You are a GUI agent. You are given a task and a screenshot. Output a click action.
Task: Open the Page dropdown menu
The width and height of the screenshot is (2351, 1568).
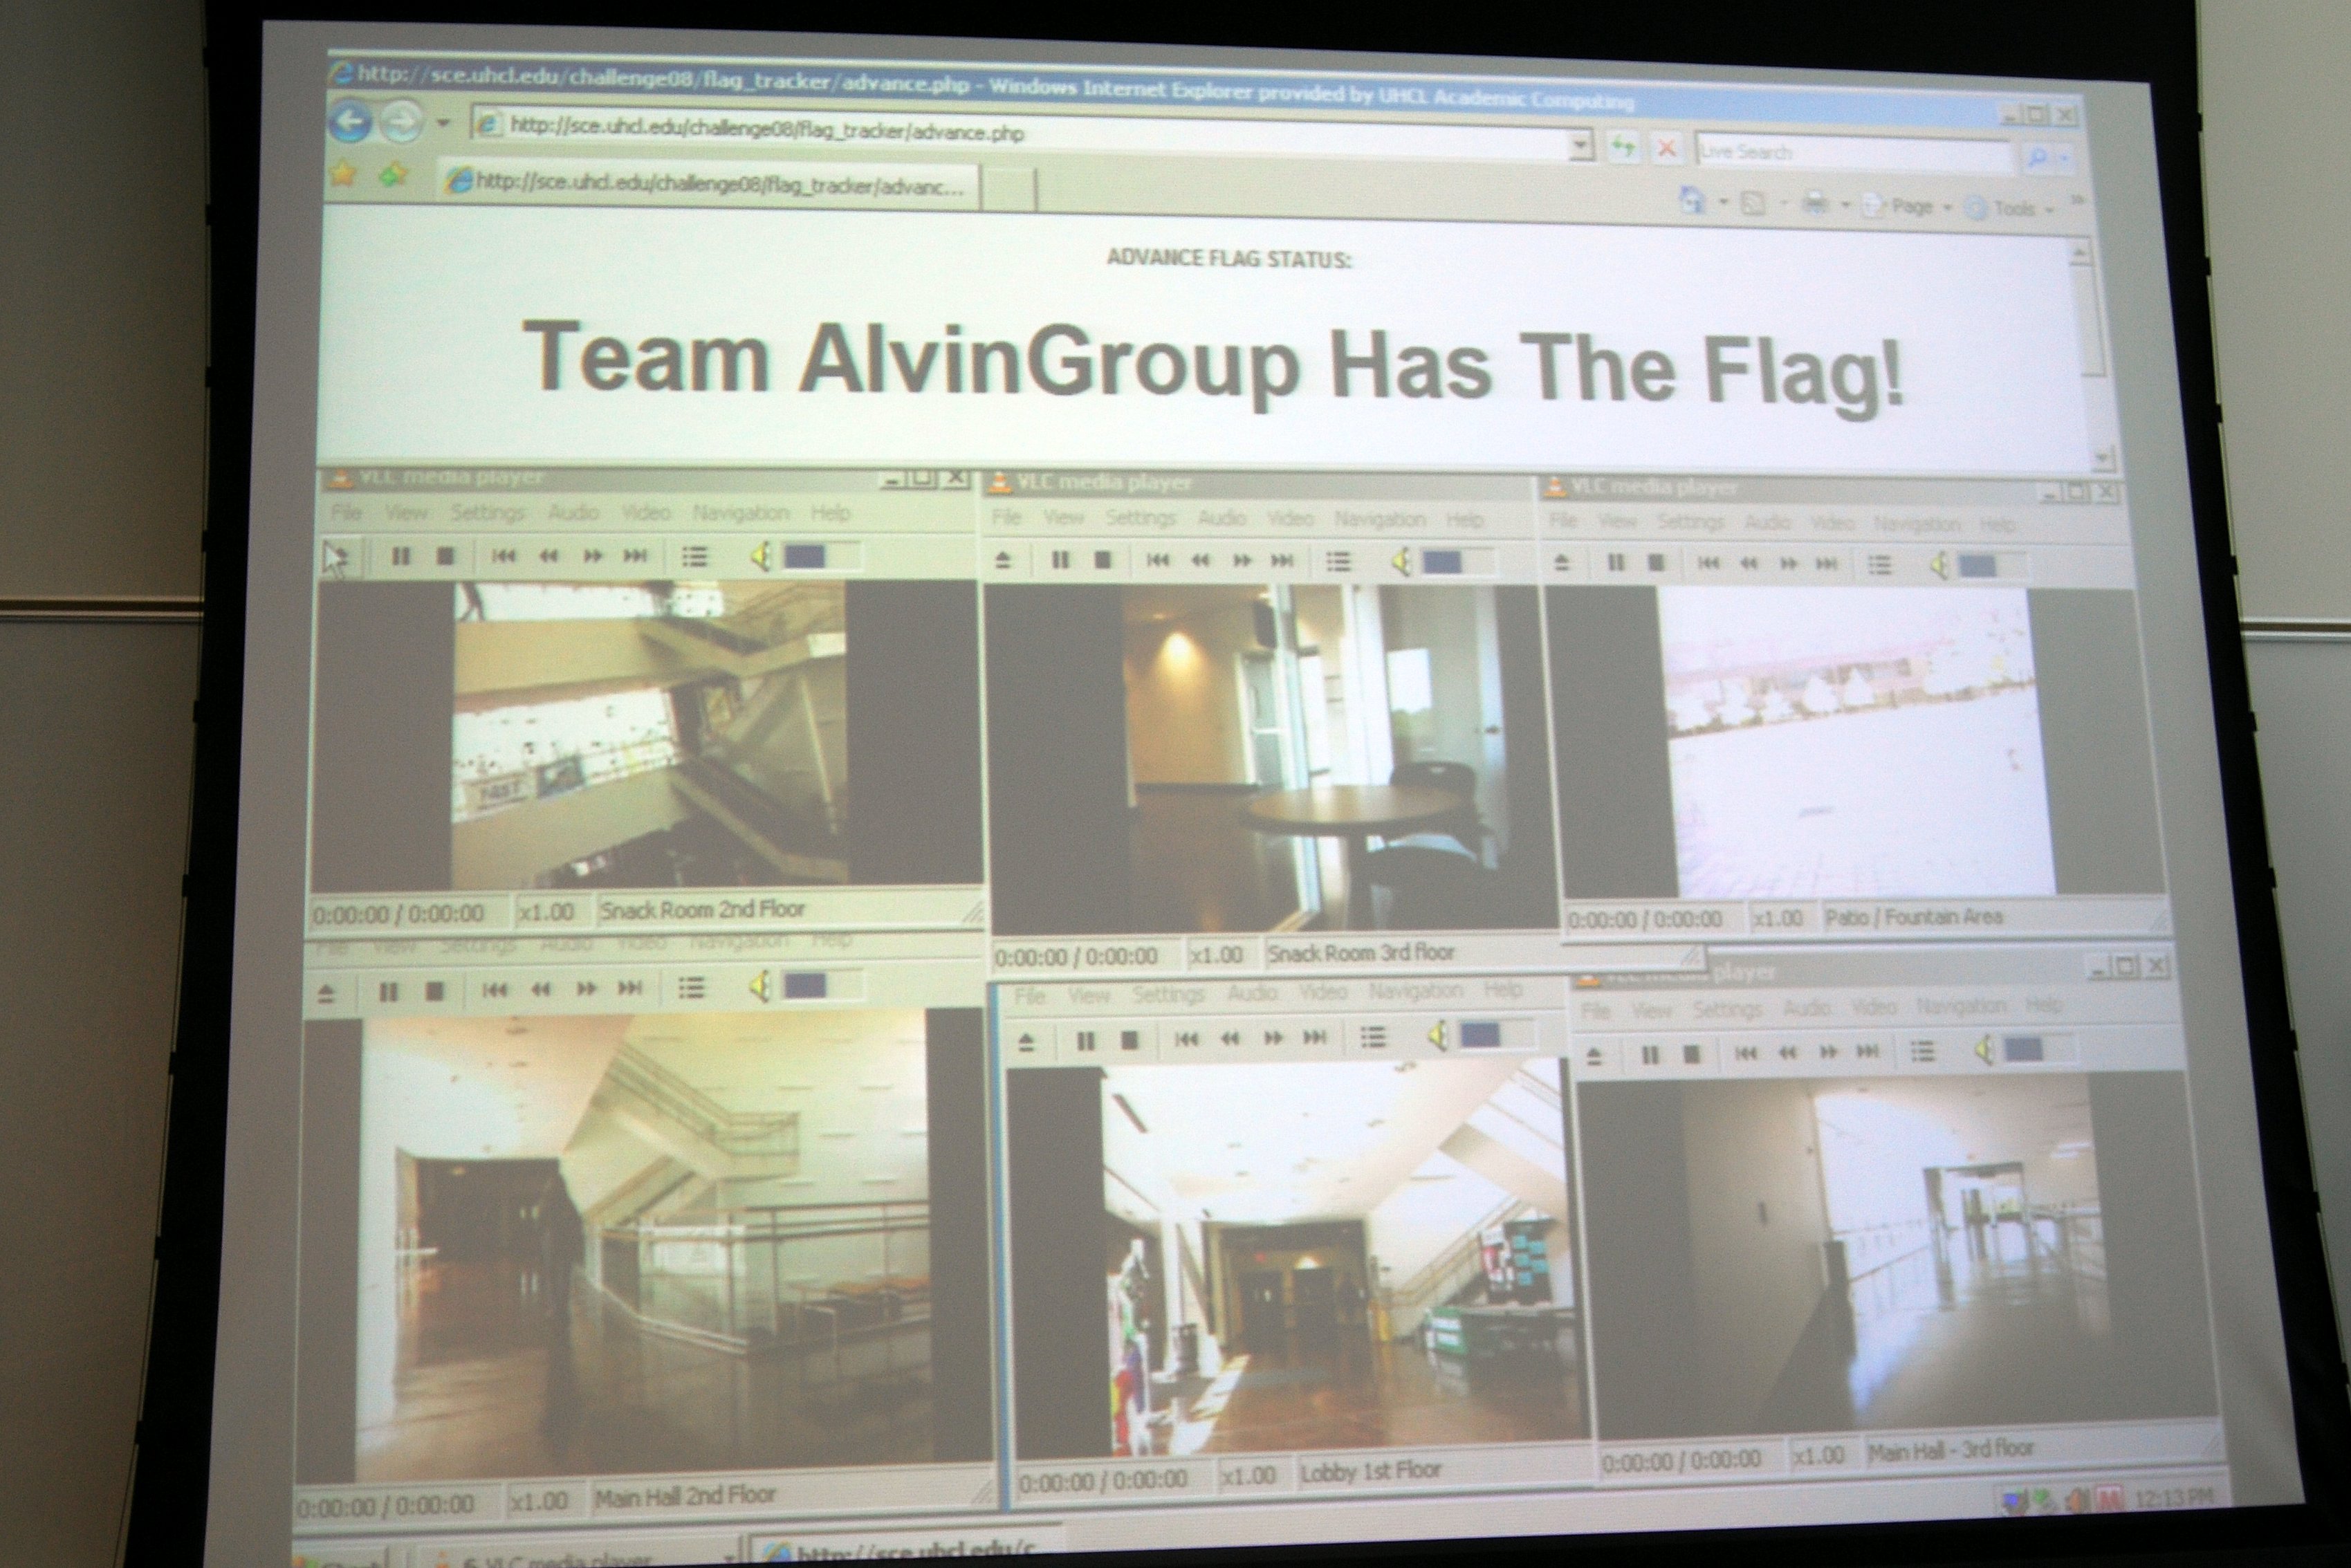coord(1907,207)
